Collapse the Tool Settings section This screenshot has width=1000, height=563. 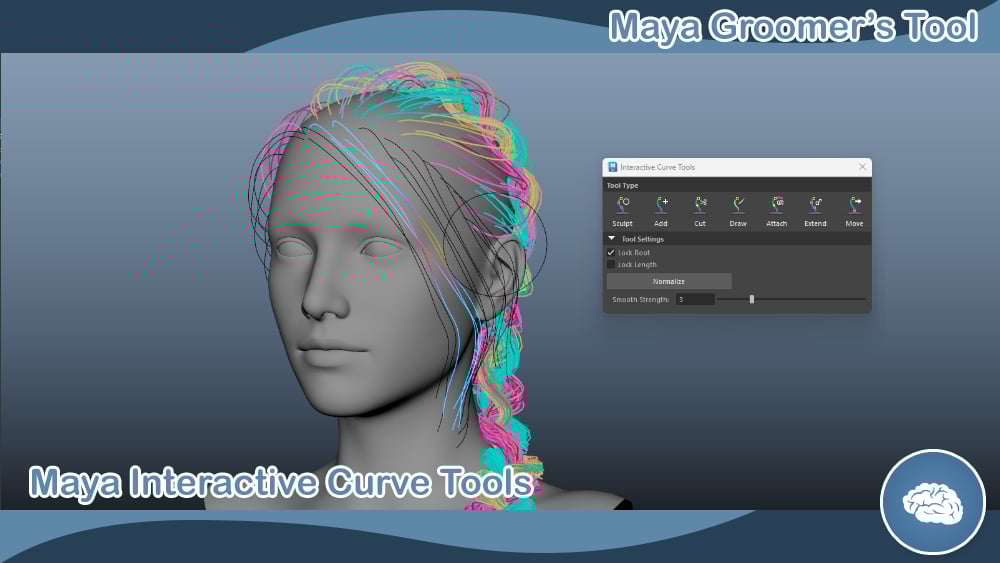click(x=612, y=238)
